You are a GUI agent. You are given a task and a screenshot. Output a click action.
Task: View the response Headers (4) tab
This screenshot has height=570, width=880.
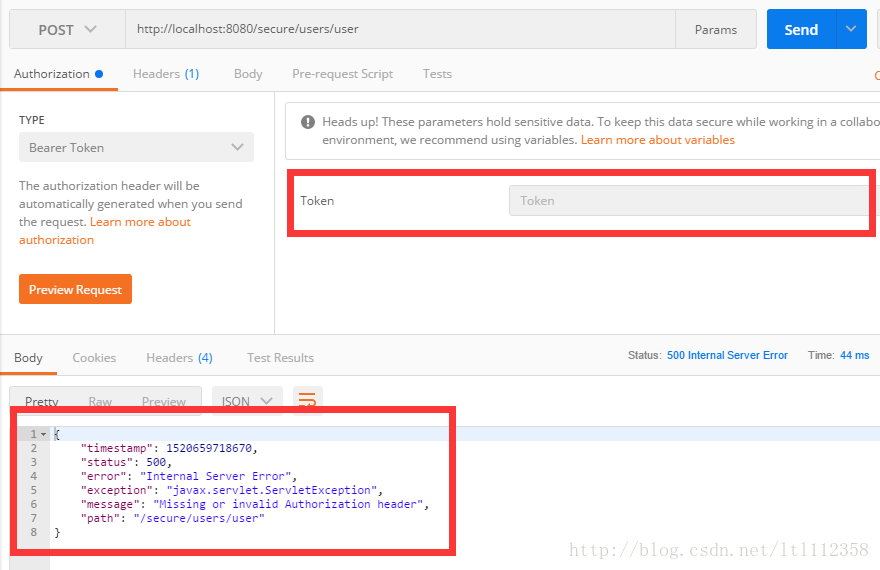179,358
